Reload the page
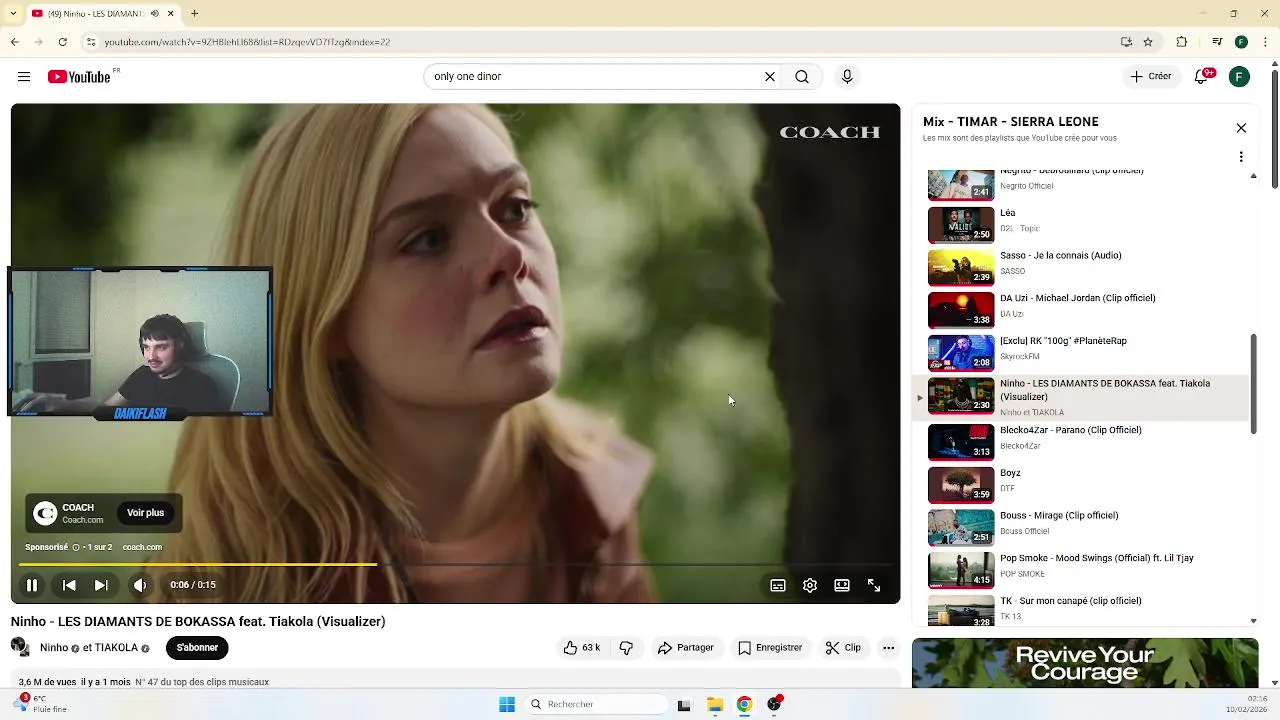Image resolution: width=1280 pixels, height=720 pixels. pos(62,42)
